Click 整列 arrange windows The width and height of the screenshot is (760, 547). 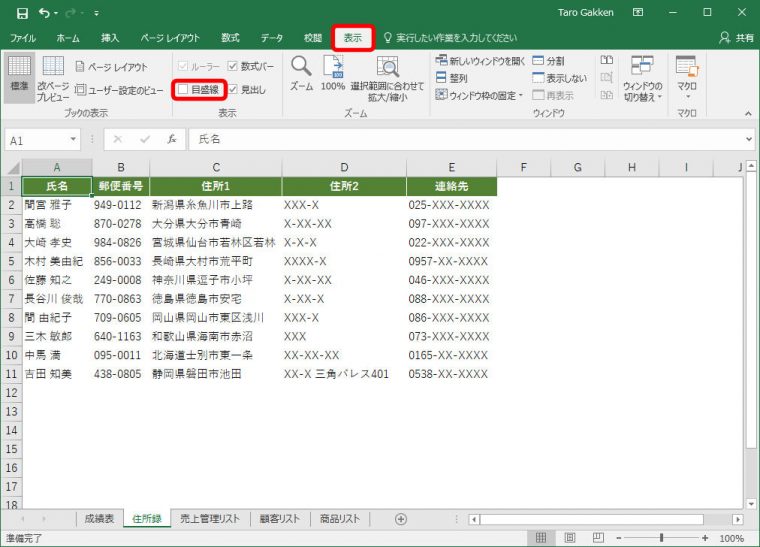pyautogui.click(x=451, y=78)
